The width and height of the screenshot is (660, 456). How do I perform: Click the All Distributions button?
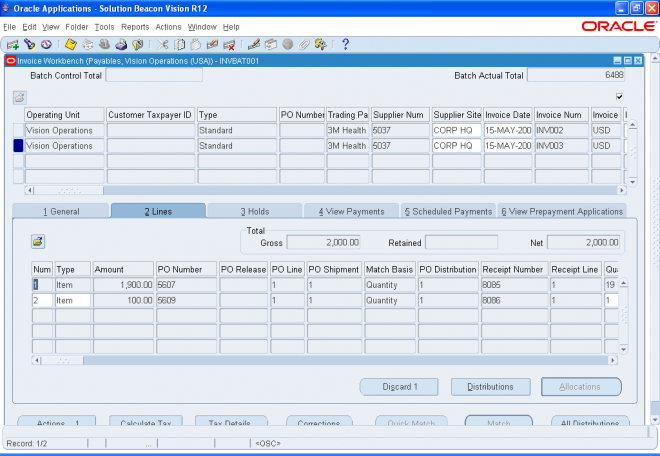click(x=590, y=421)
